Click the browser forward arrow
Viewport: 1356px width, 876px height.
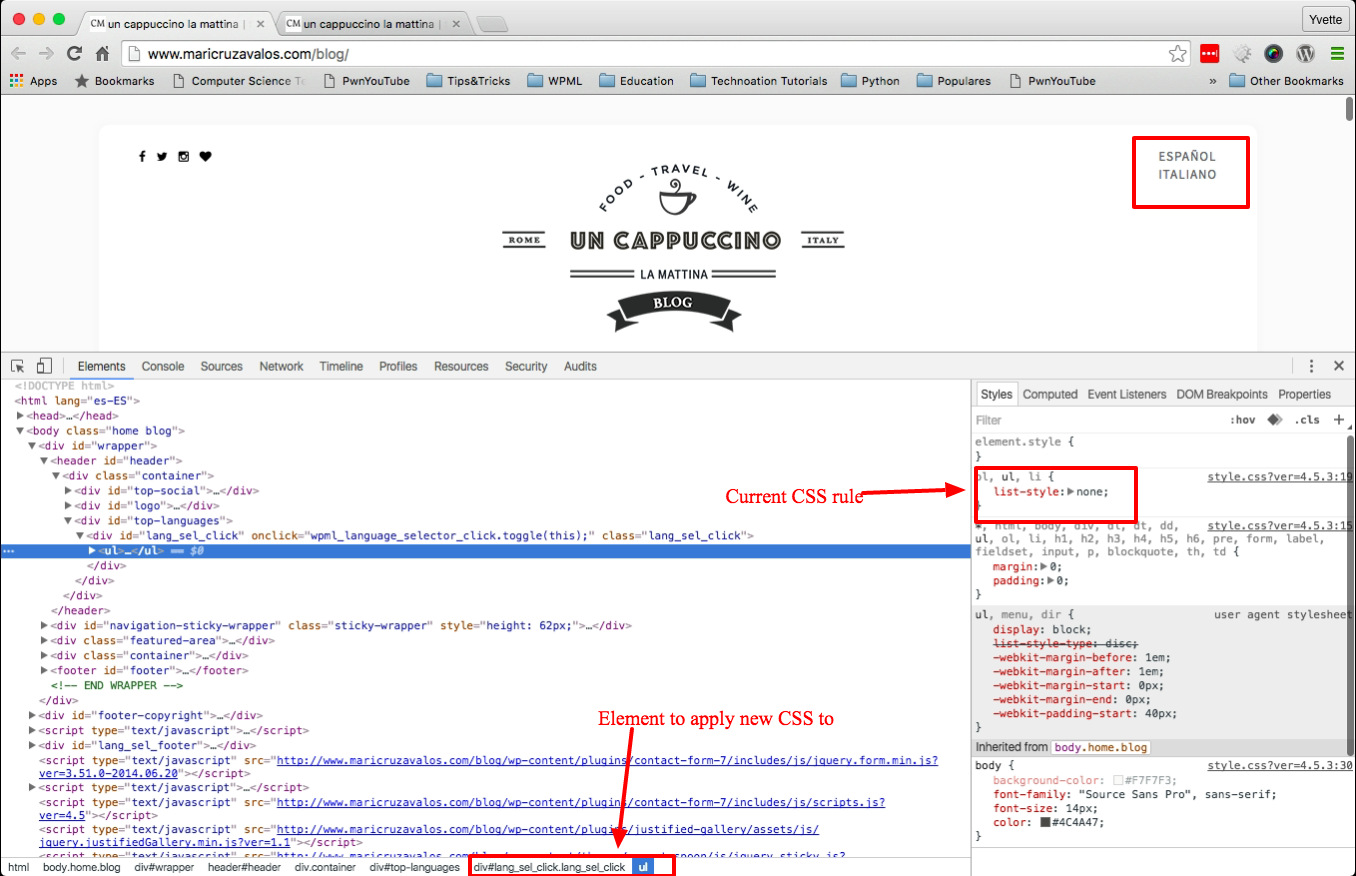(x=46, y=53)
